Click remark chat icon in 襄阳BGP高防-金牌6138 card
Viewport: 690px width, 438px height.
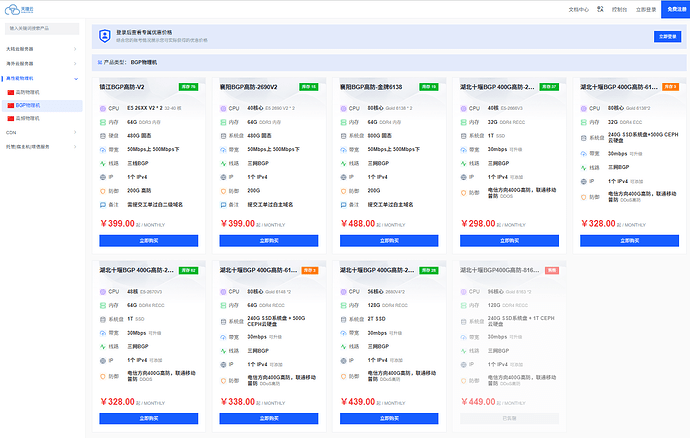pos(343,205)
